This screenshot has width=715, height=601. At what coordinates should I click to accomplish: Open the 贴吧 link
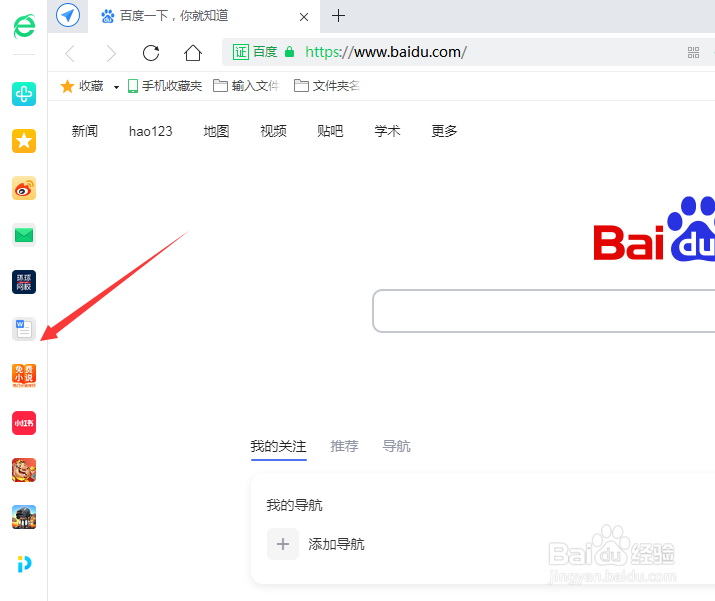tap(330, 131)
